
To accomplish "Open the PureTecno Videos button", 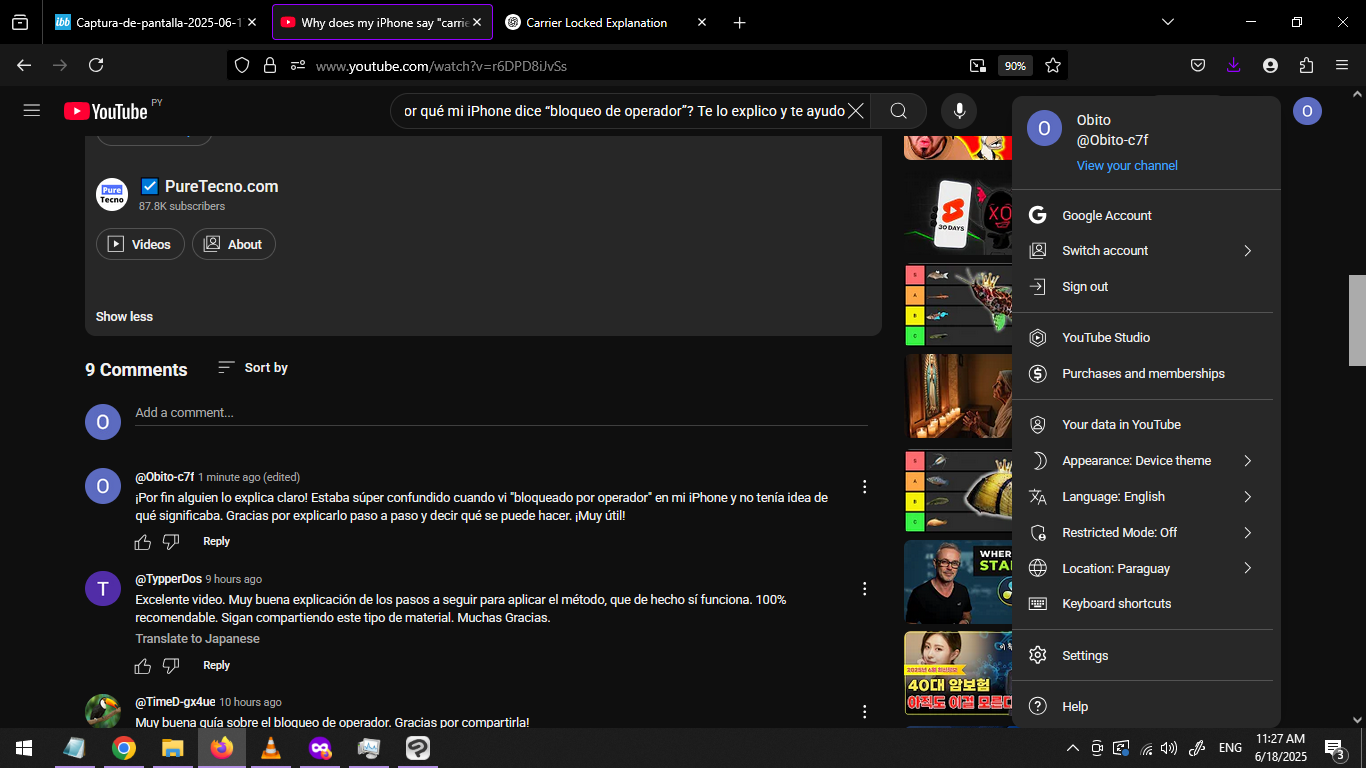I will tap(140, 244).
